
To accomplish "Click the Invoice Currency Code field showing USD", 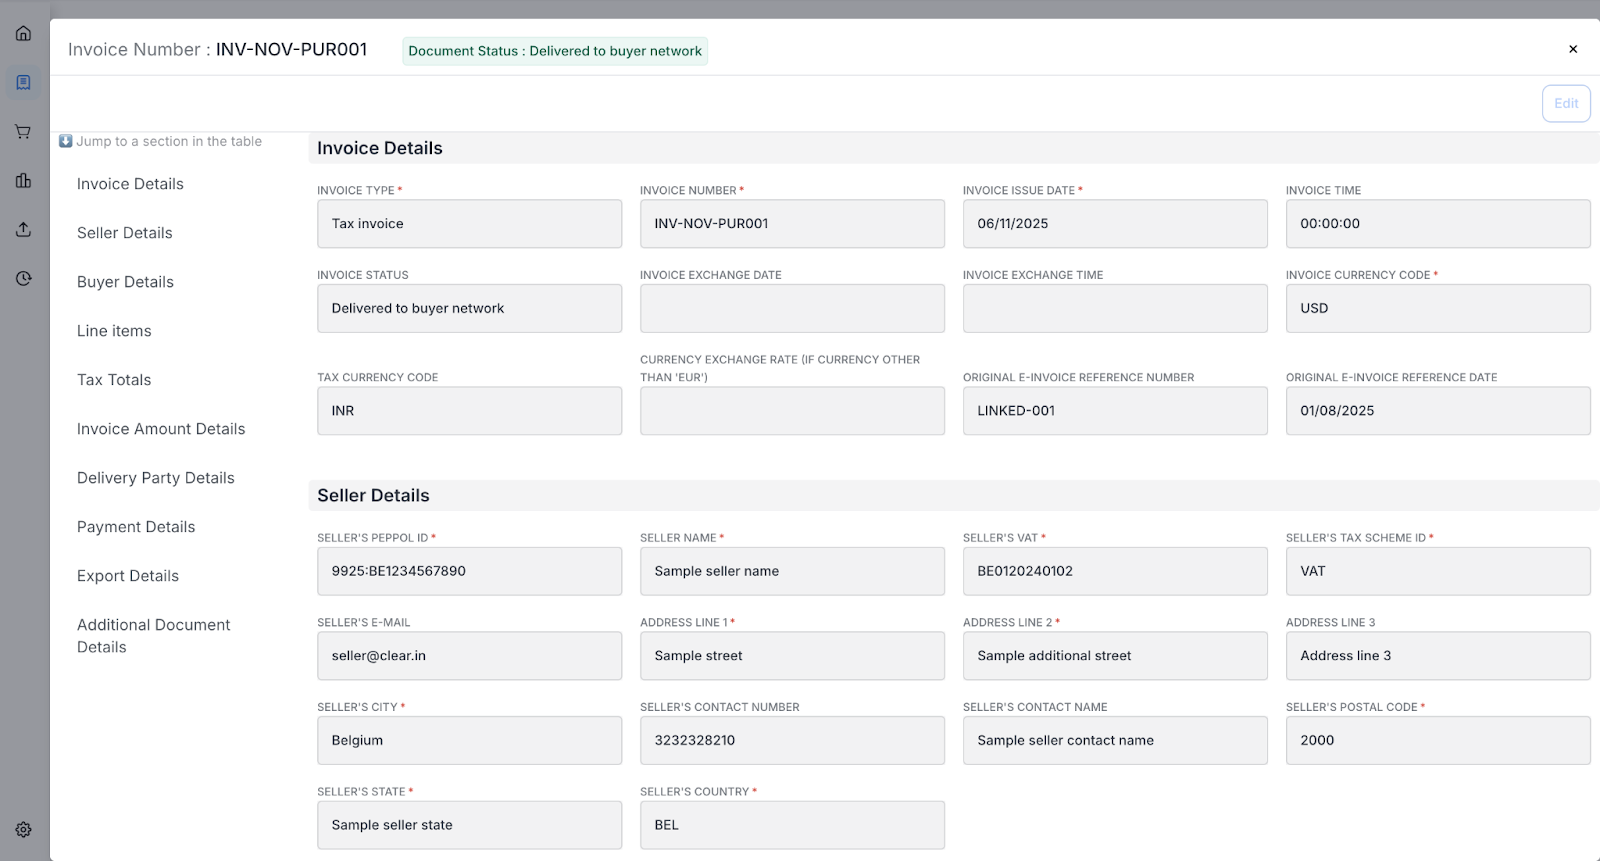I will pos(1437,308).
